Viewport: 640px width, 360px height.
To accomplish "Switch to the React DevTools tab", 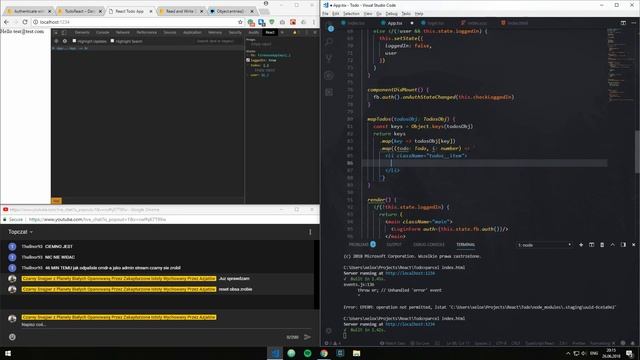I will click(x=270, y=32).
